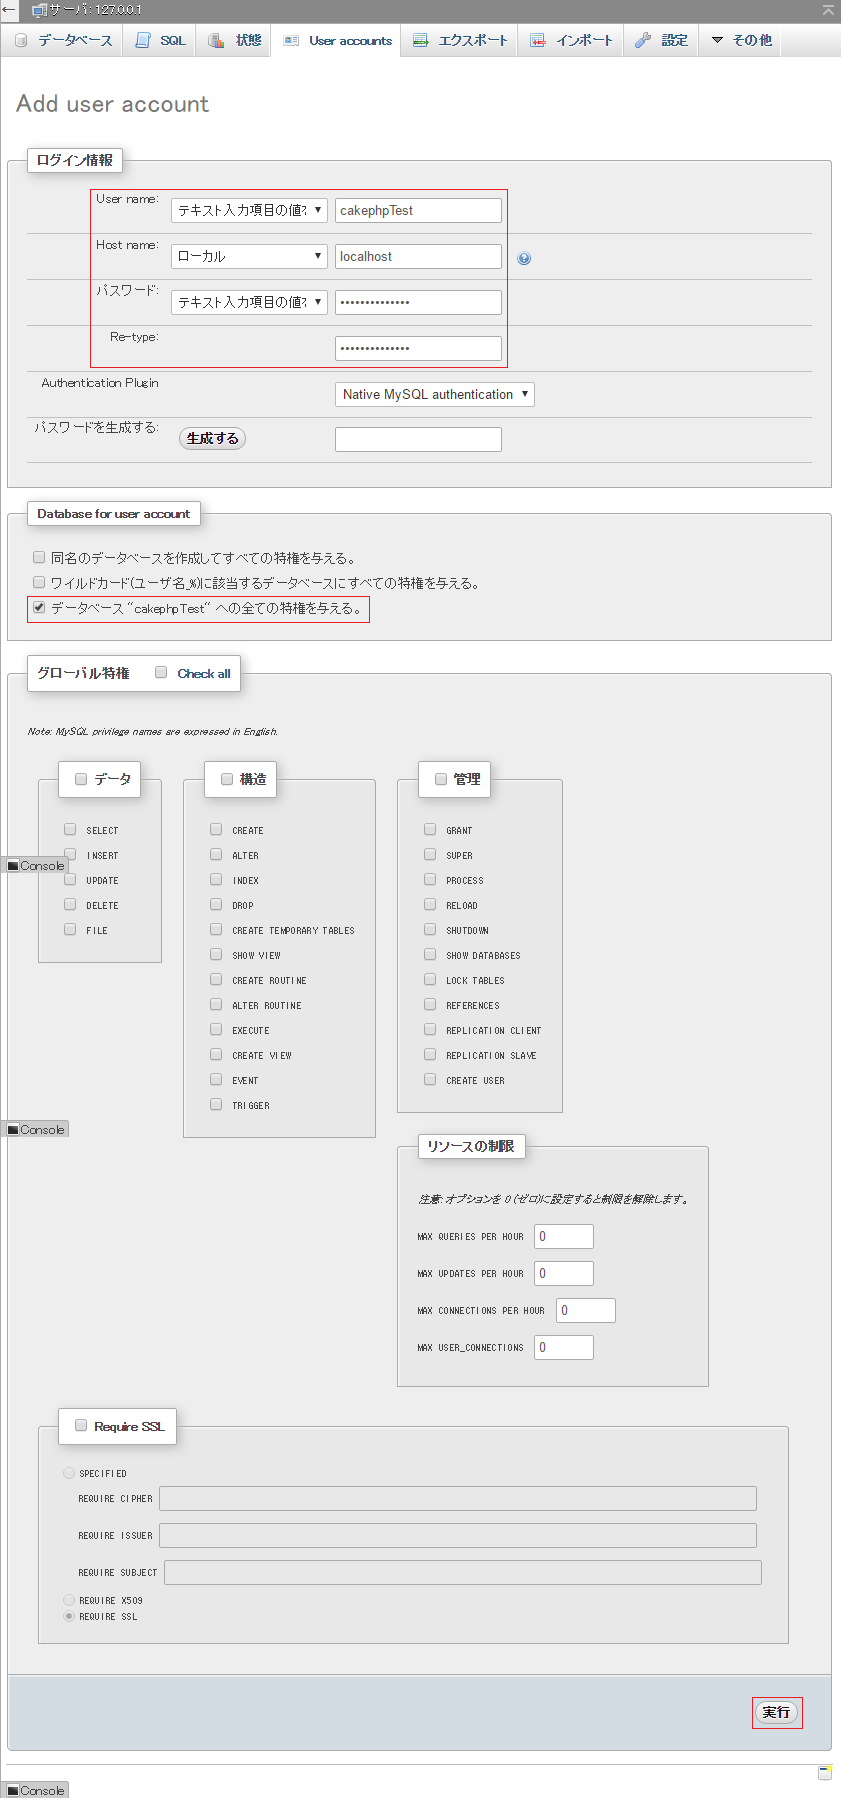Enable the EXECUTE privilege

pos(216,1029)
